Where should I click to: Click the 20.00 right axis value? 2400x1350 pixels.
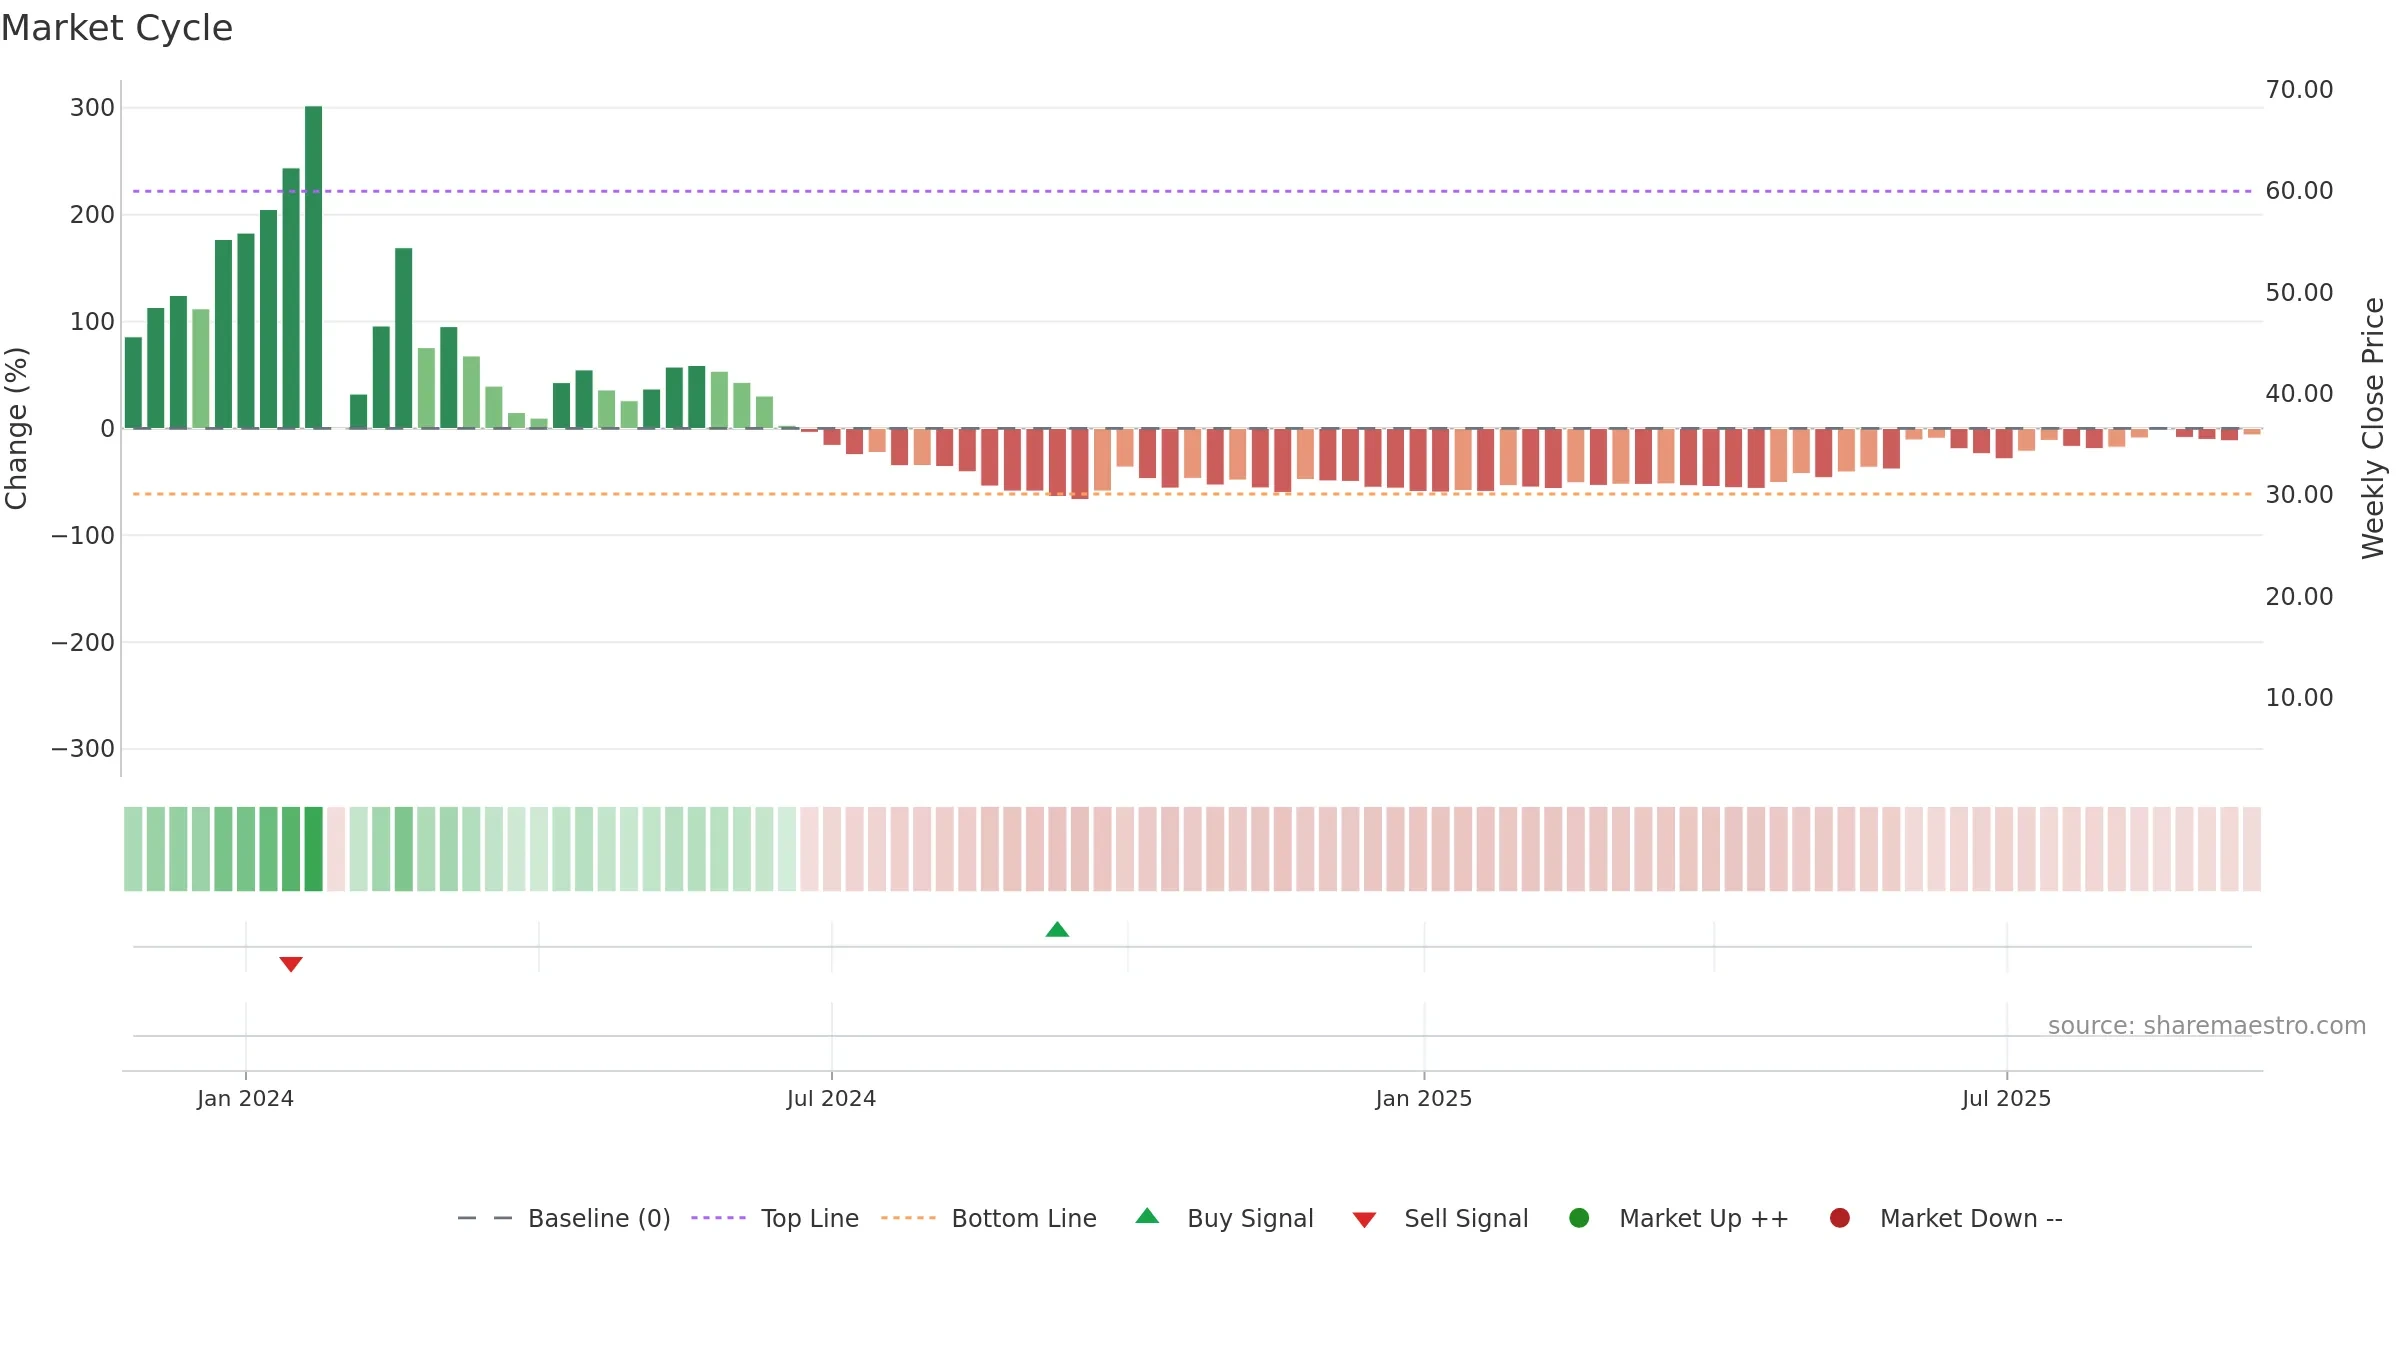[x=2299, y=597]
